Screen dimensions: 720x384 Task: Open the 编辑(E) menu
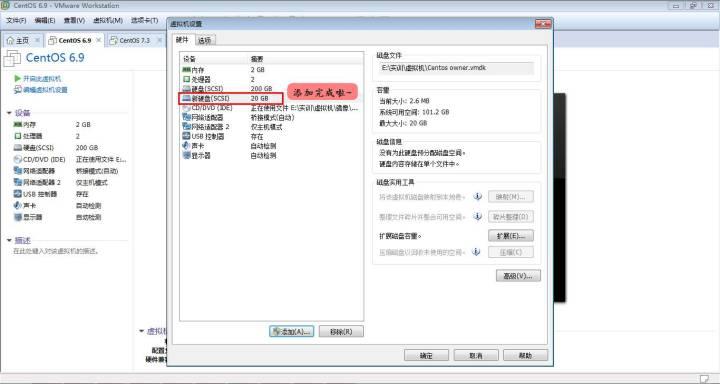(x=45, y=21)
